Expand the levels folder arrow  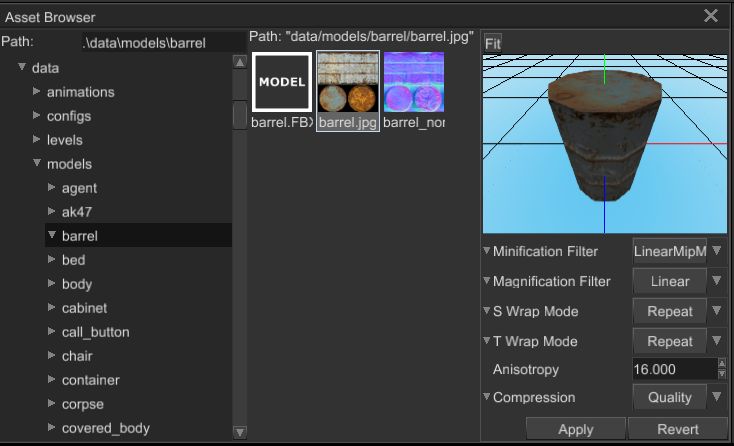point(37,139)
